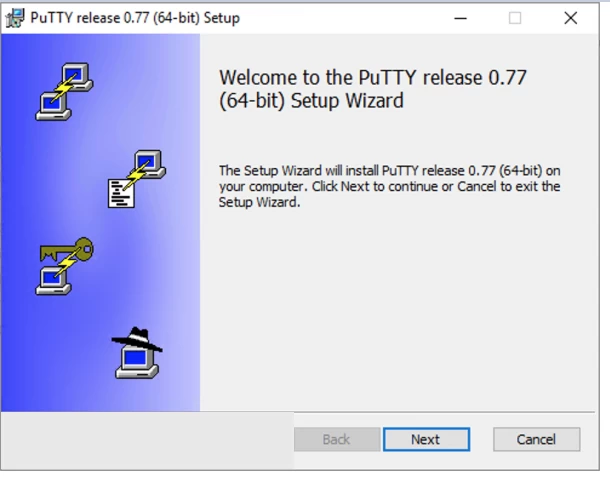Image resolution: width=610 pixels, height=481 pixels.
Task: Abort the setup with Cancel button
Action: click(536, 439)
